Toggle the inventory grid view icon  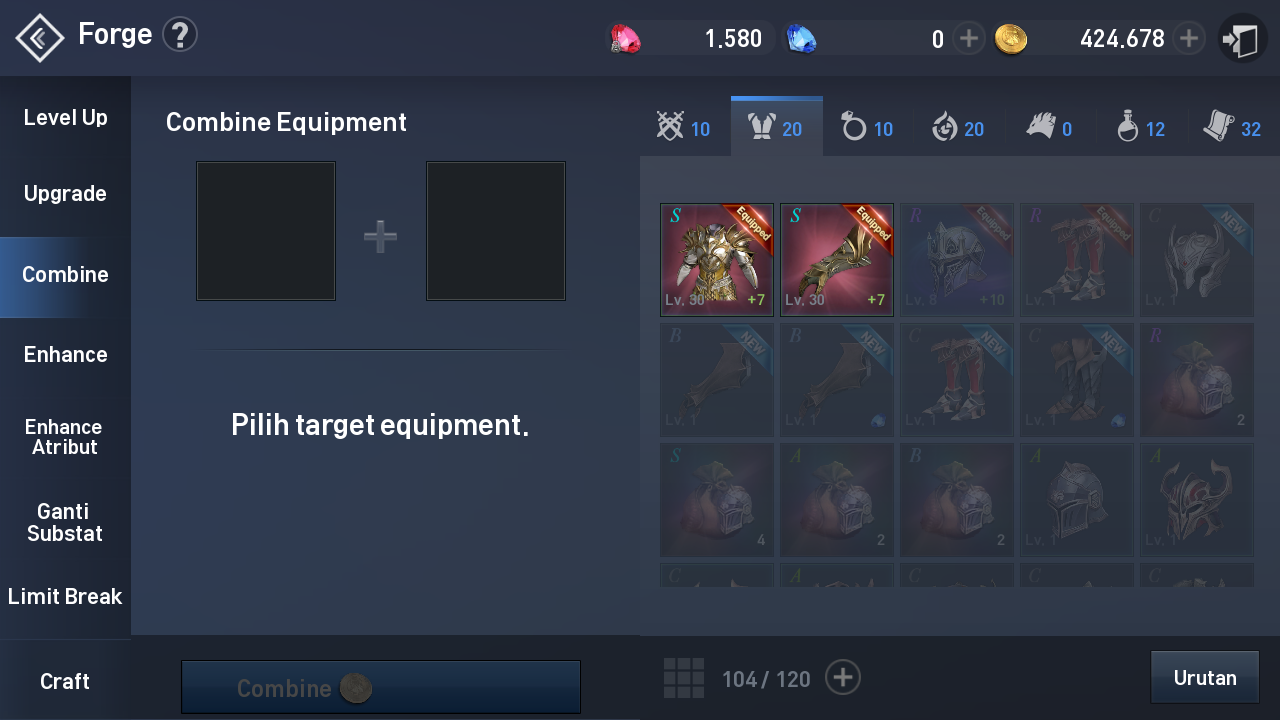[x=684, y=678]
